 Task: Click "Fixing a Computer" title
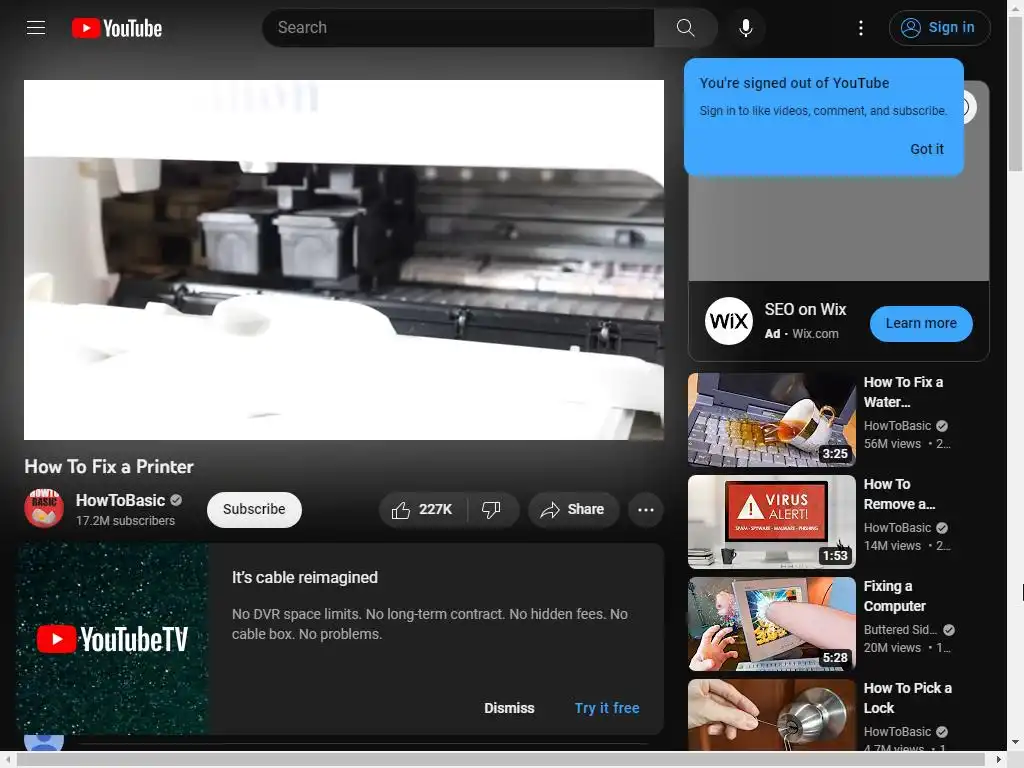(894, 596)
